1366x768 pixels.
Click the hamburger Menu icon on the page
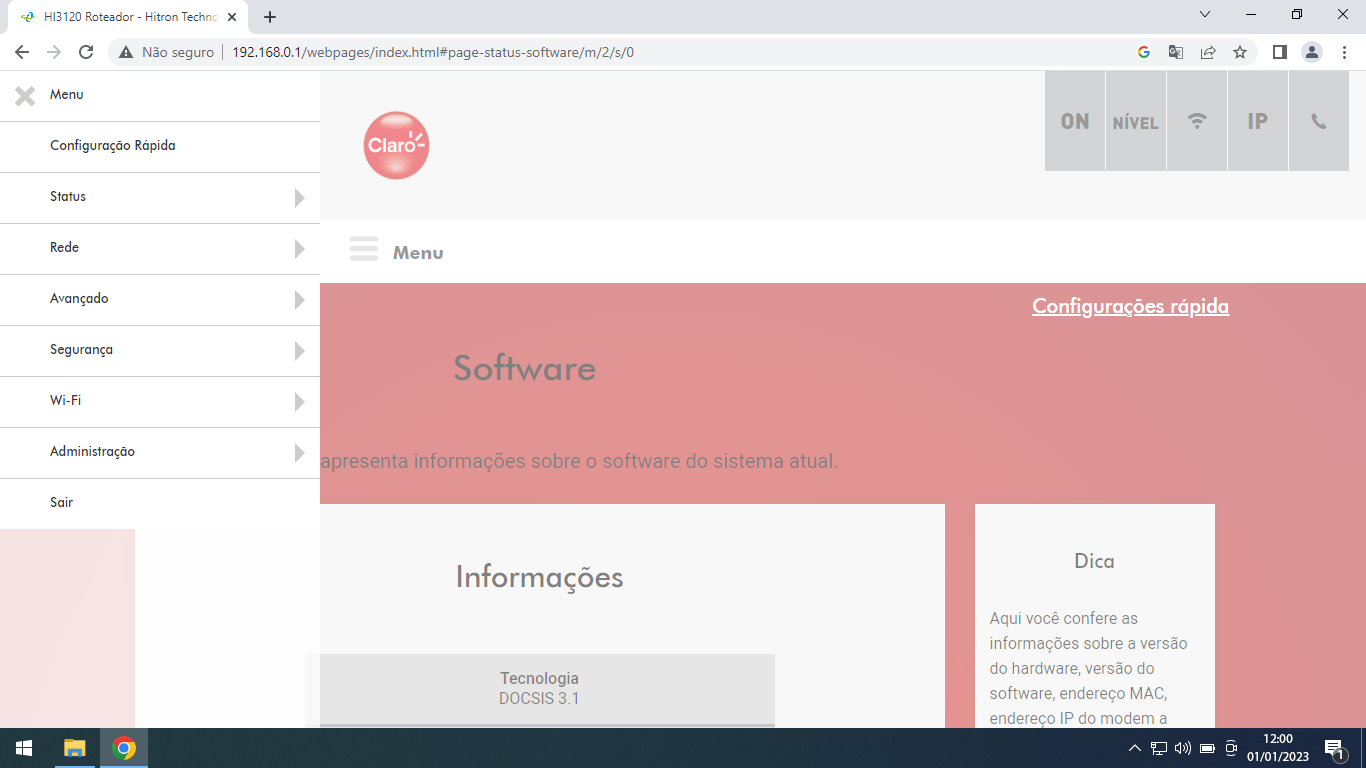click(x=364, y=250)
